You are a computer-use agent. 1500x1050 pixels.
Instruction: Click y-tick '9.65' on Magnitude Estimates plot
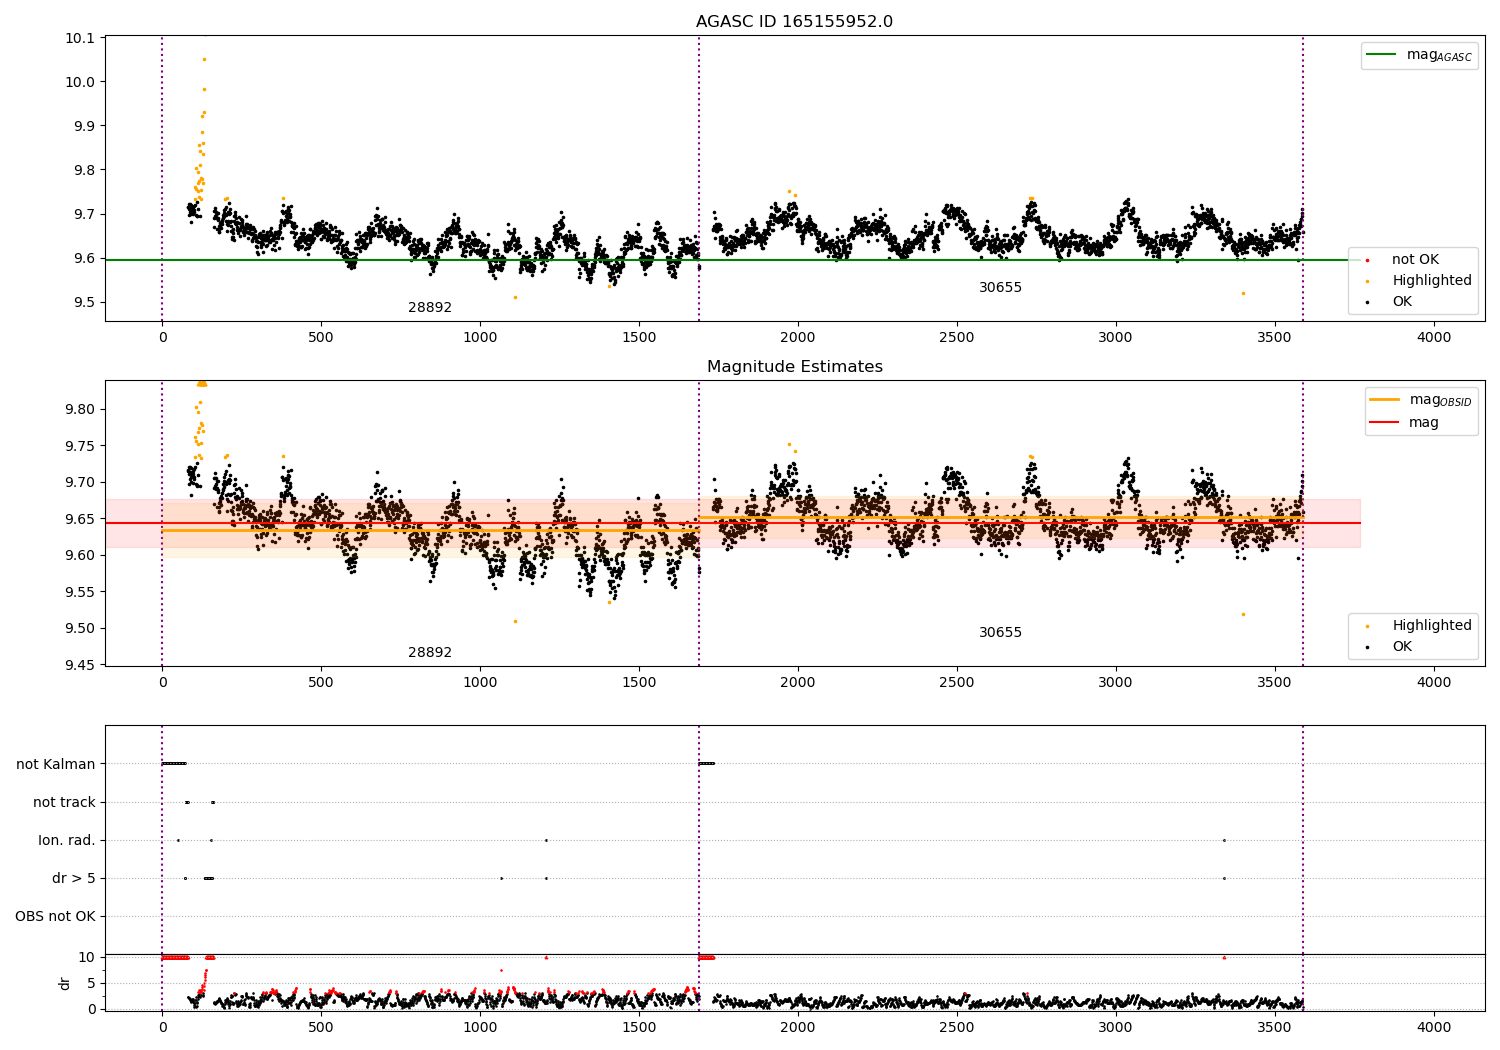[82, 519]
